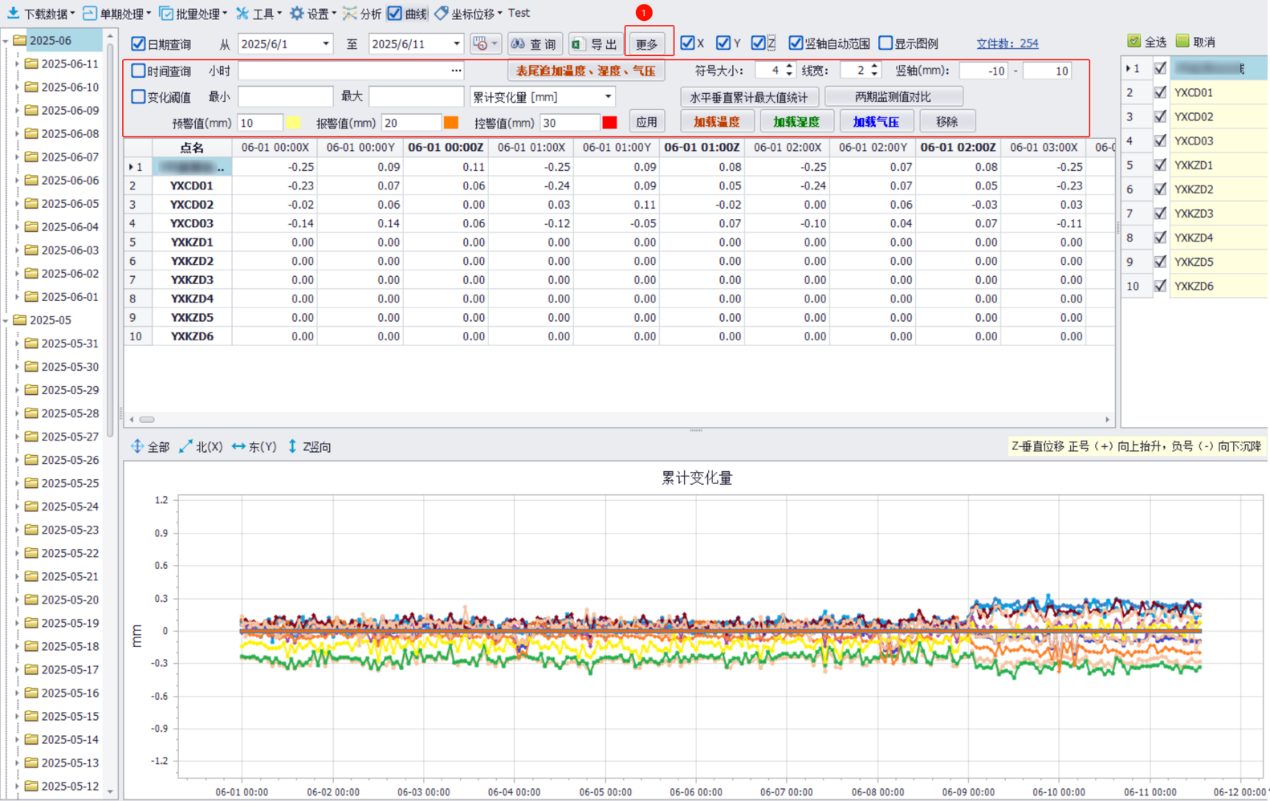Viewport: 1270px width, 801px height.
Task: Collapse the 2025-06 folder tree node
Action: [6, 41]
